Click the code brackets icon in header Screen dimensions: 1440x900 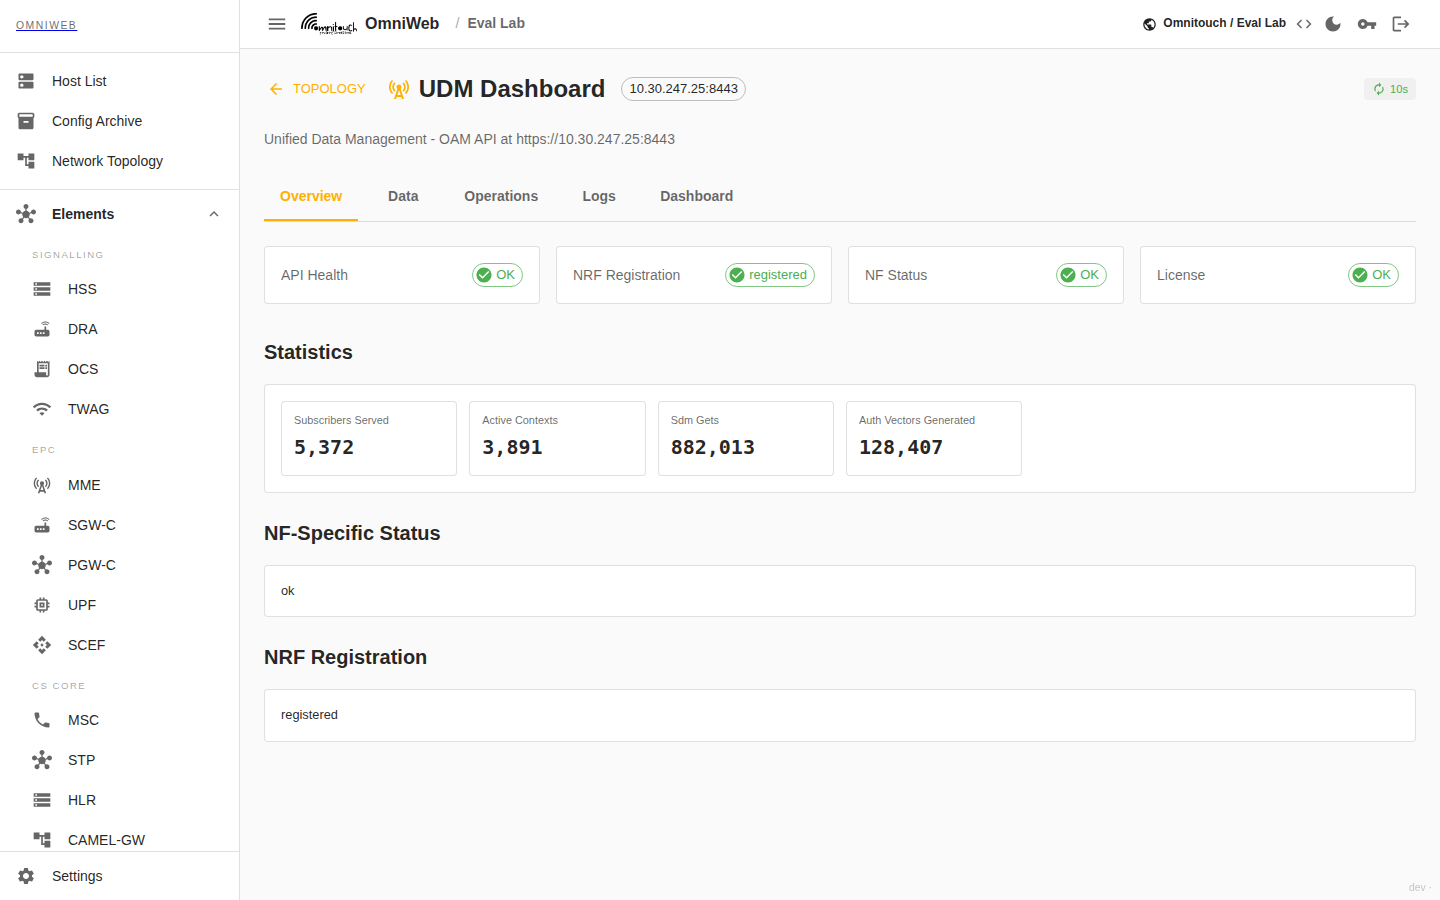tap(1304, 24)
